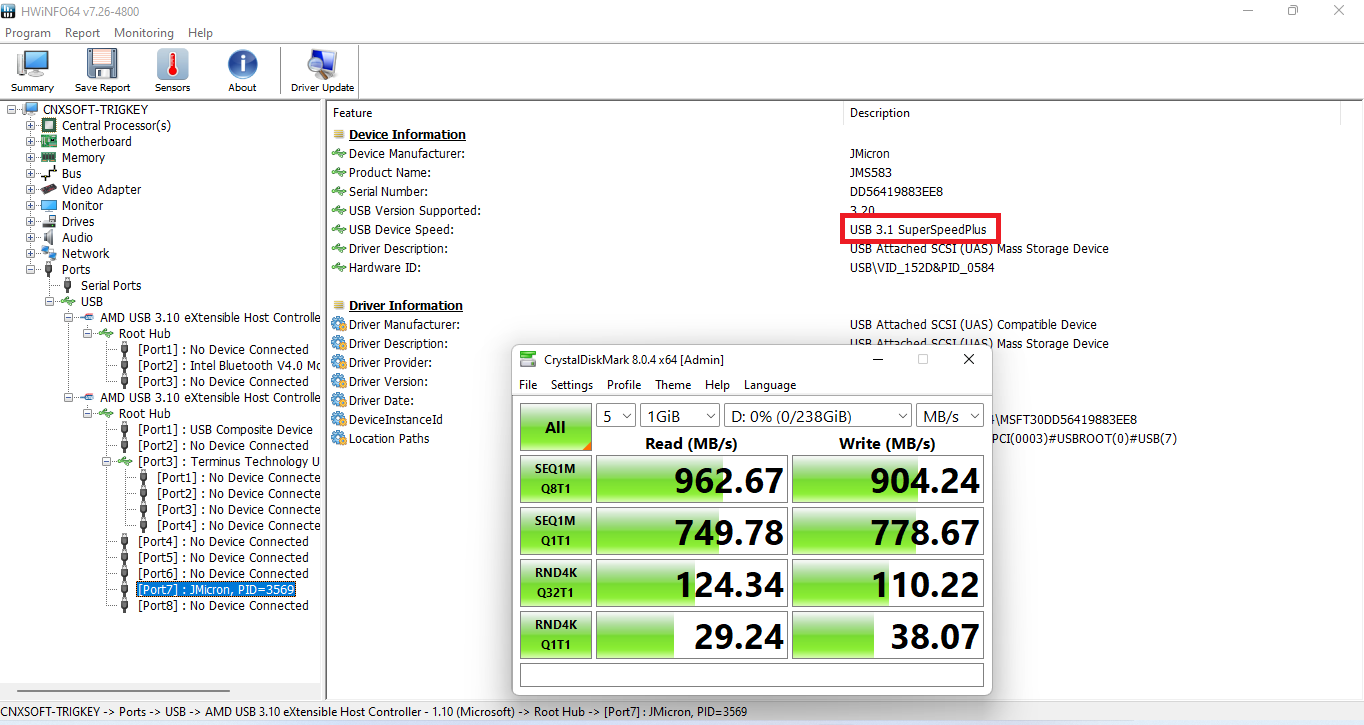Select the Network tree node
This screenshot has width=1364, height=725.
85,253
